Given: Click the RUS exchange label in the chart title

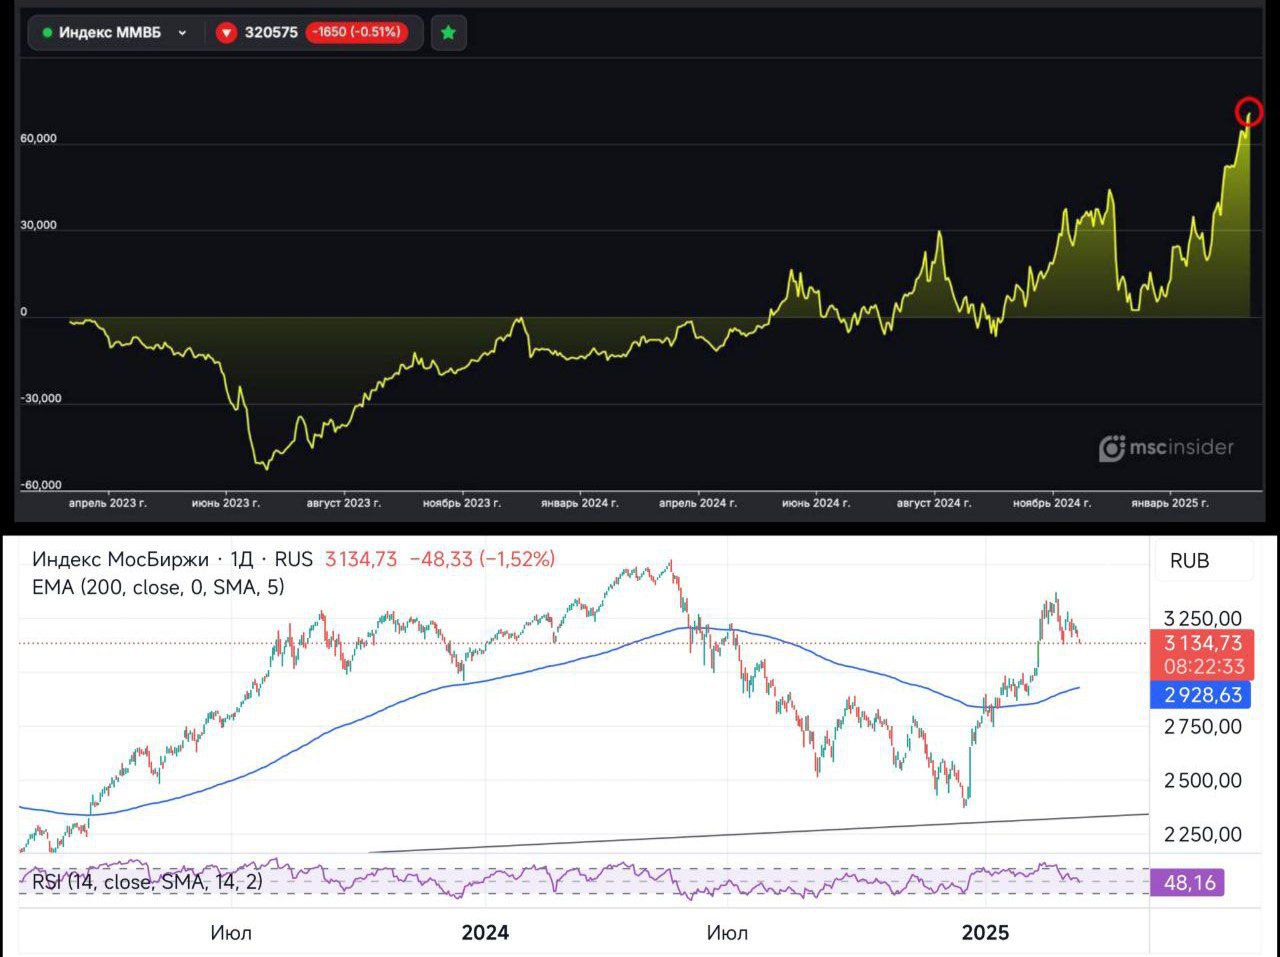Looking at the screenshot, I should (294, 560).
